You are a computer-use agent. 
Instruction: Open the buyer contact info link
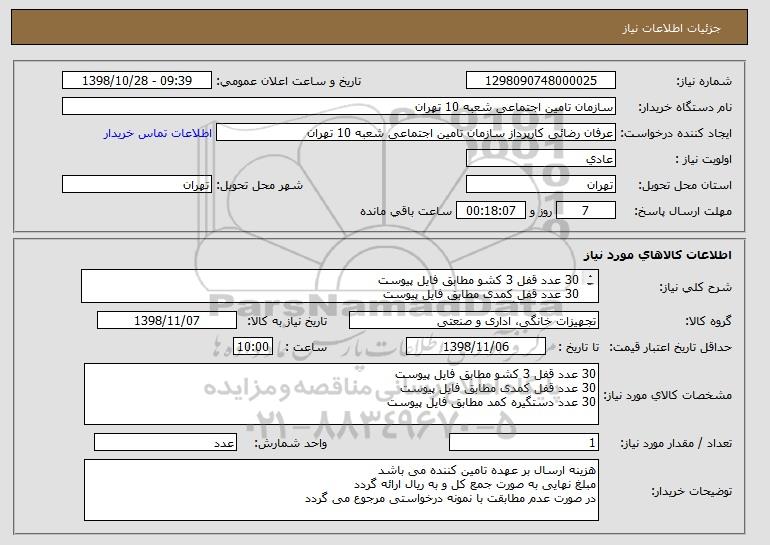coord(158,134)
